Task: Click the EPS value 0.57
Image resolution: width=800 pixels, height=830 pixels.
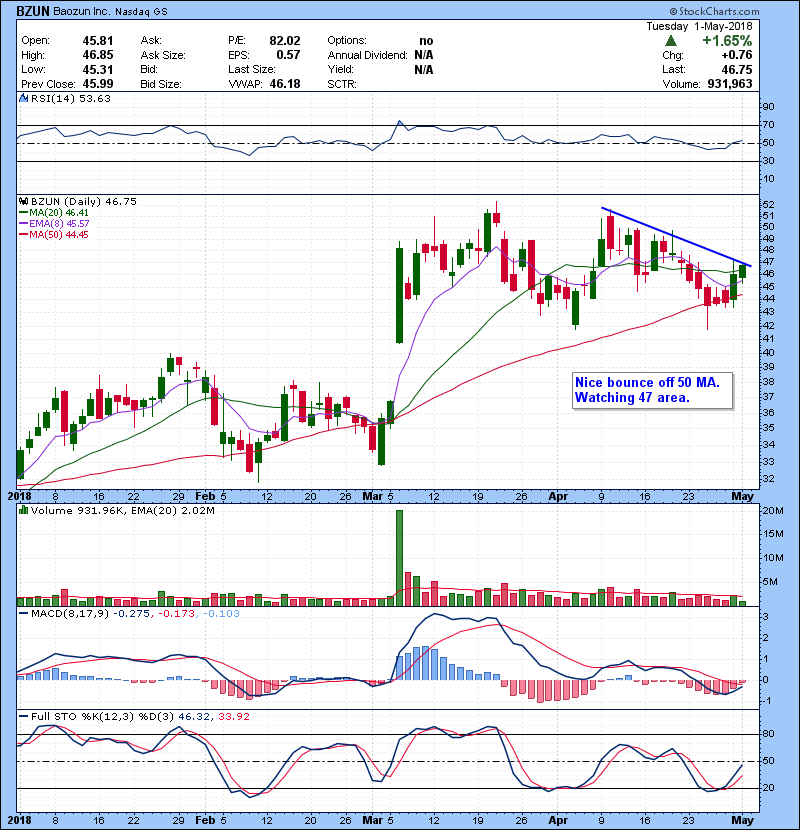Action: coord(289,55)
